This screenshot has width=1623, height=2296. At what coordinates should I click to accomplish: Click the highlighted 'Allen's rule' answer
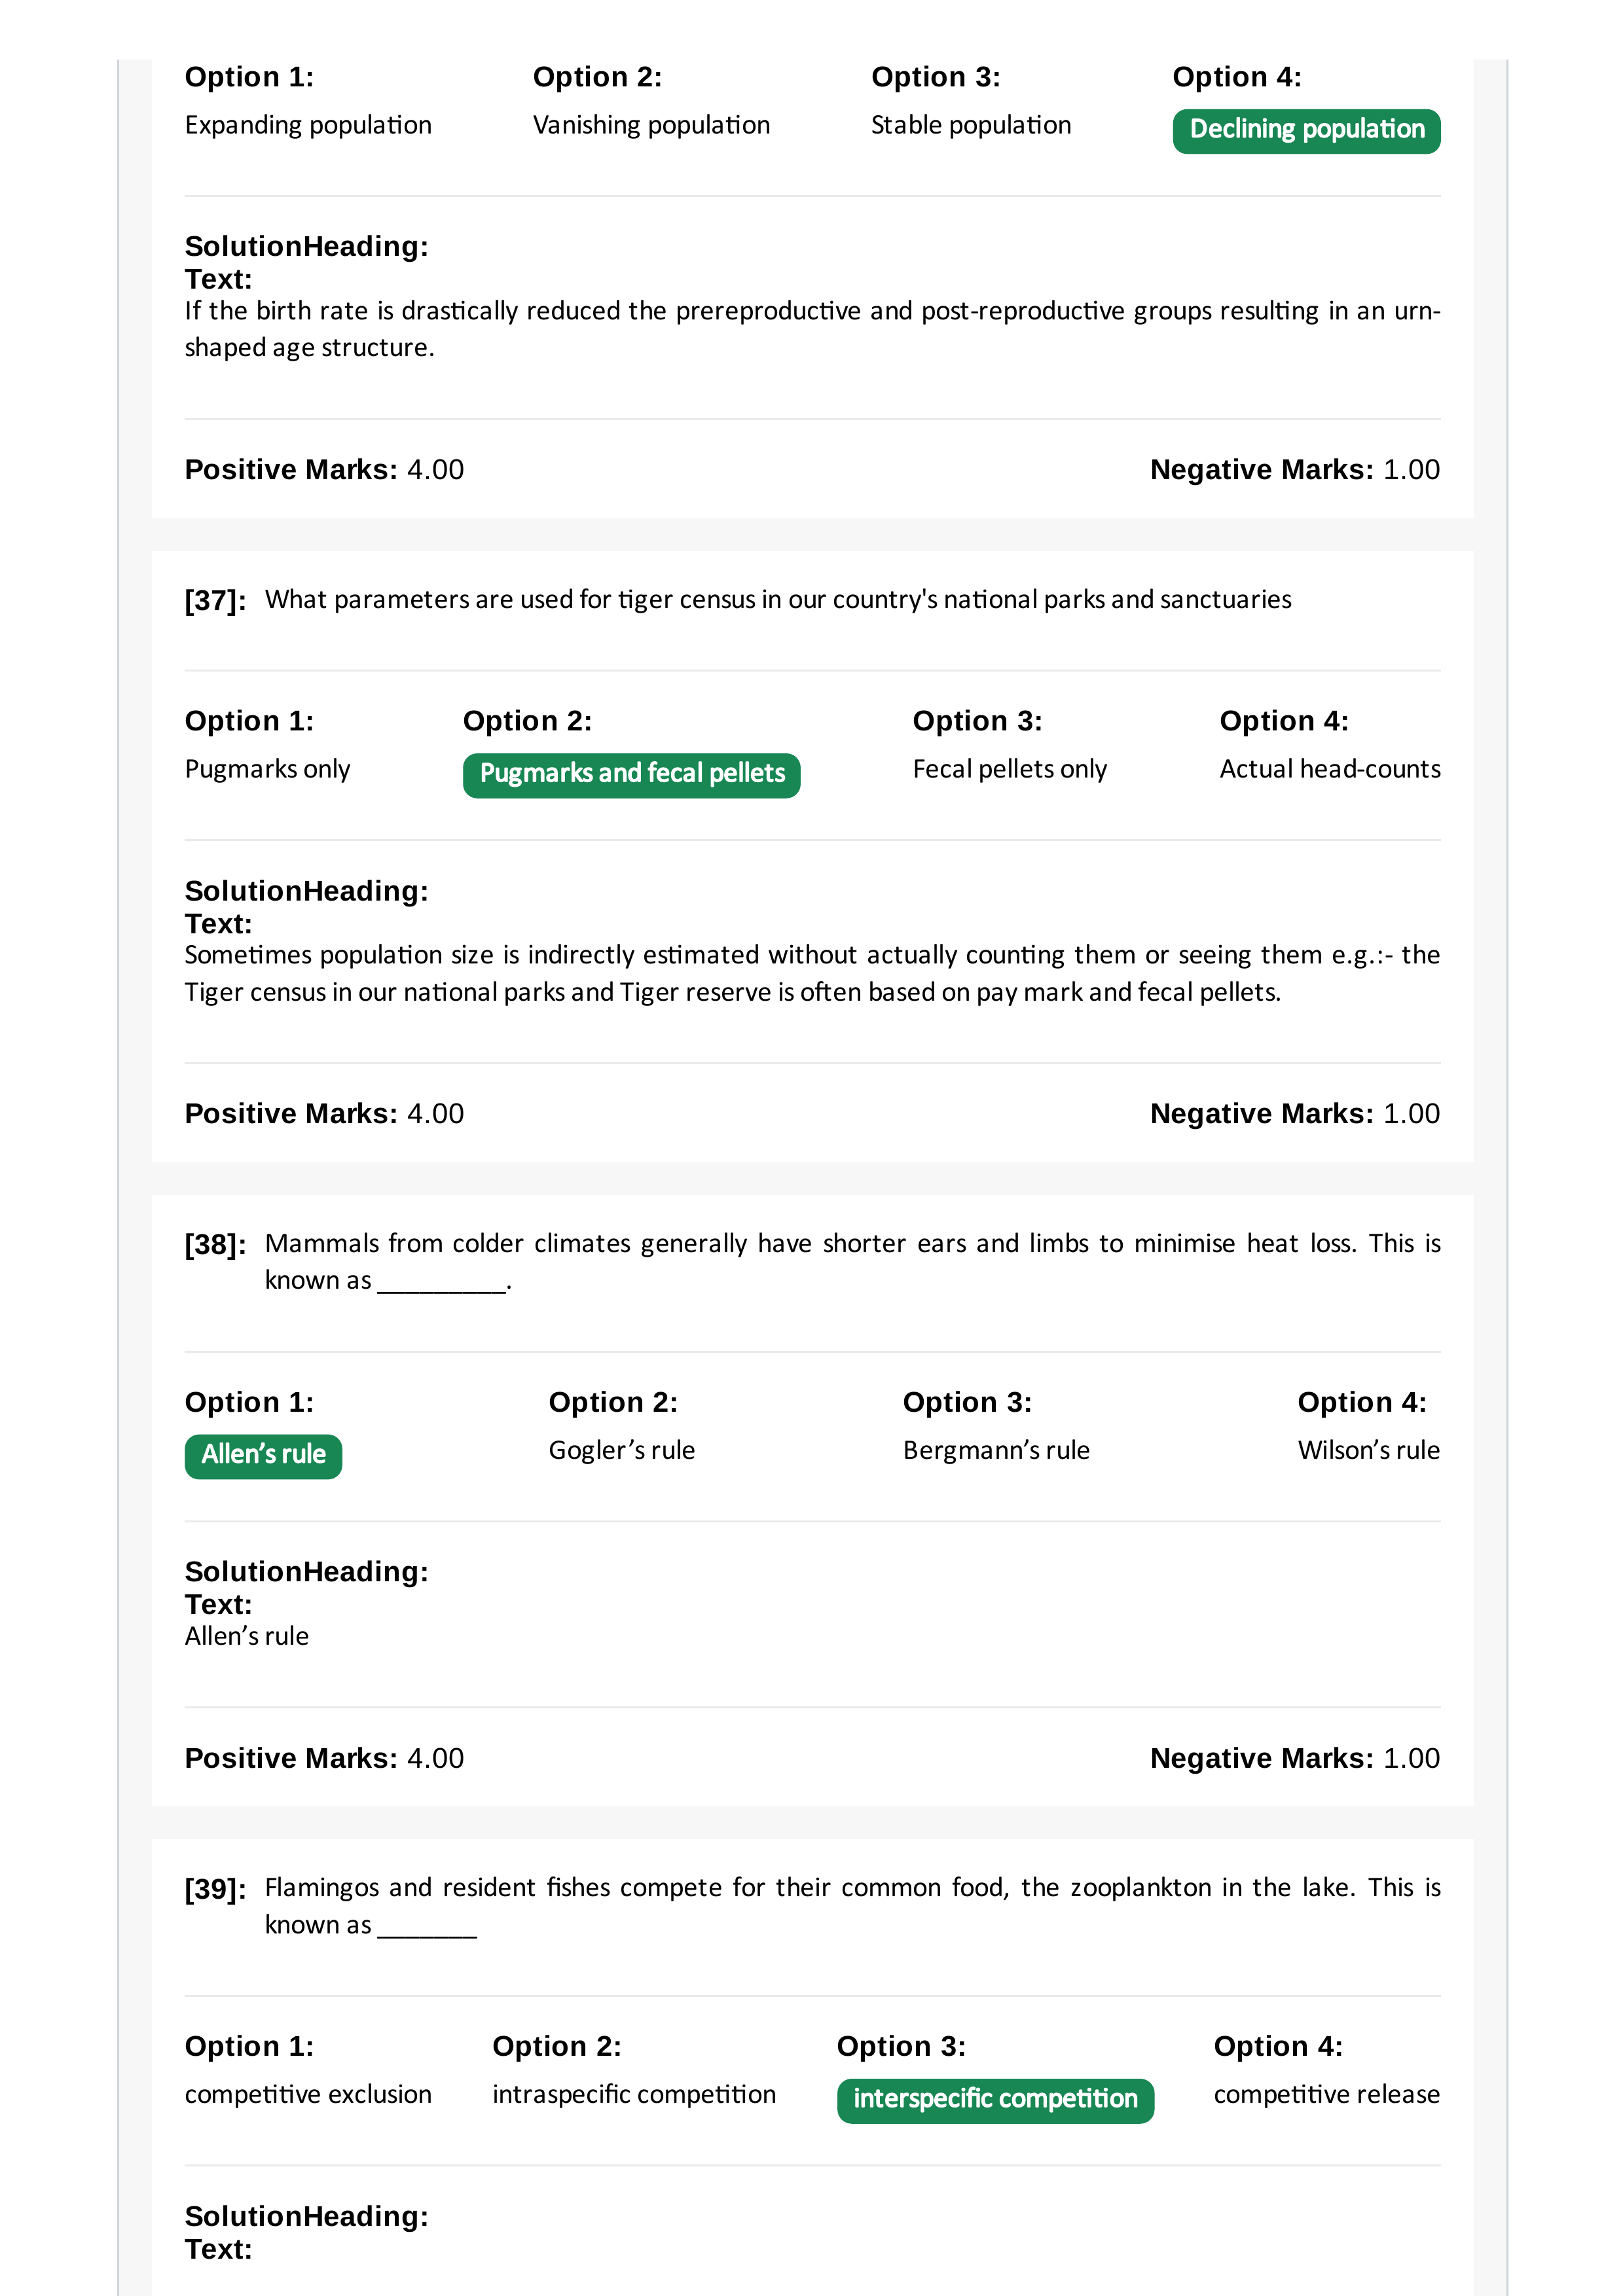click(263, 1456)
